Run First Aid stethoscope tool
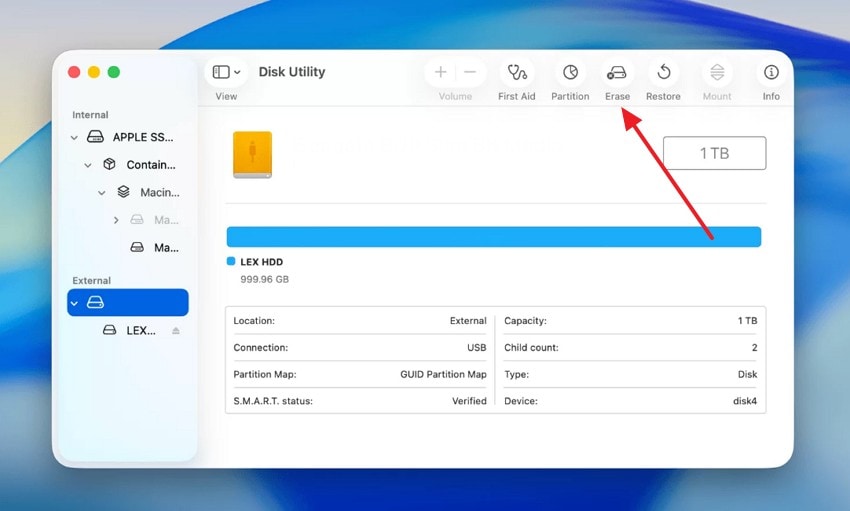The height and width of the screenshot is (511, 850). [x=517, y=72]
